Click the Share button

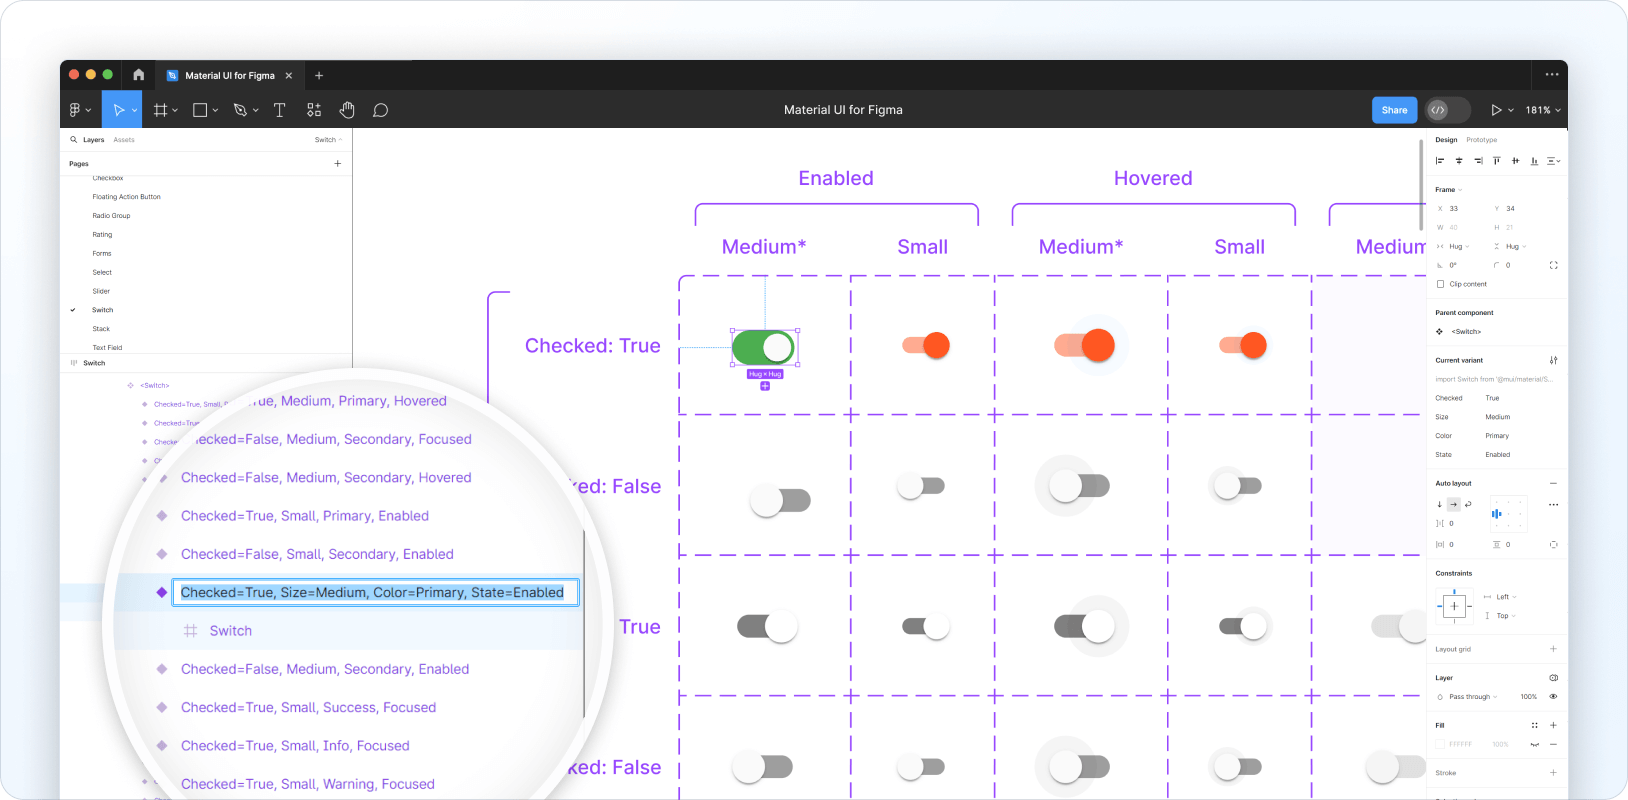coord(1394,110)
